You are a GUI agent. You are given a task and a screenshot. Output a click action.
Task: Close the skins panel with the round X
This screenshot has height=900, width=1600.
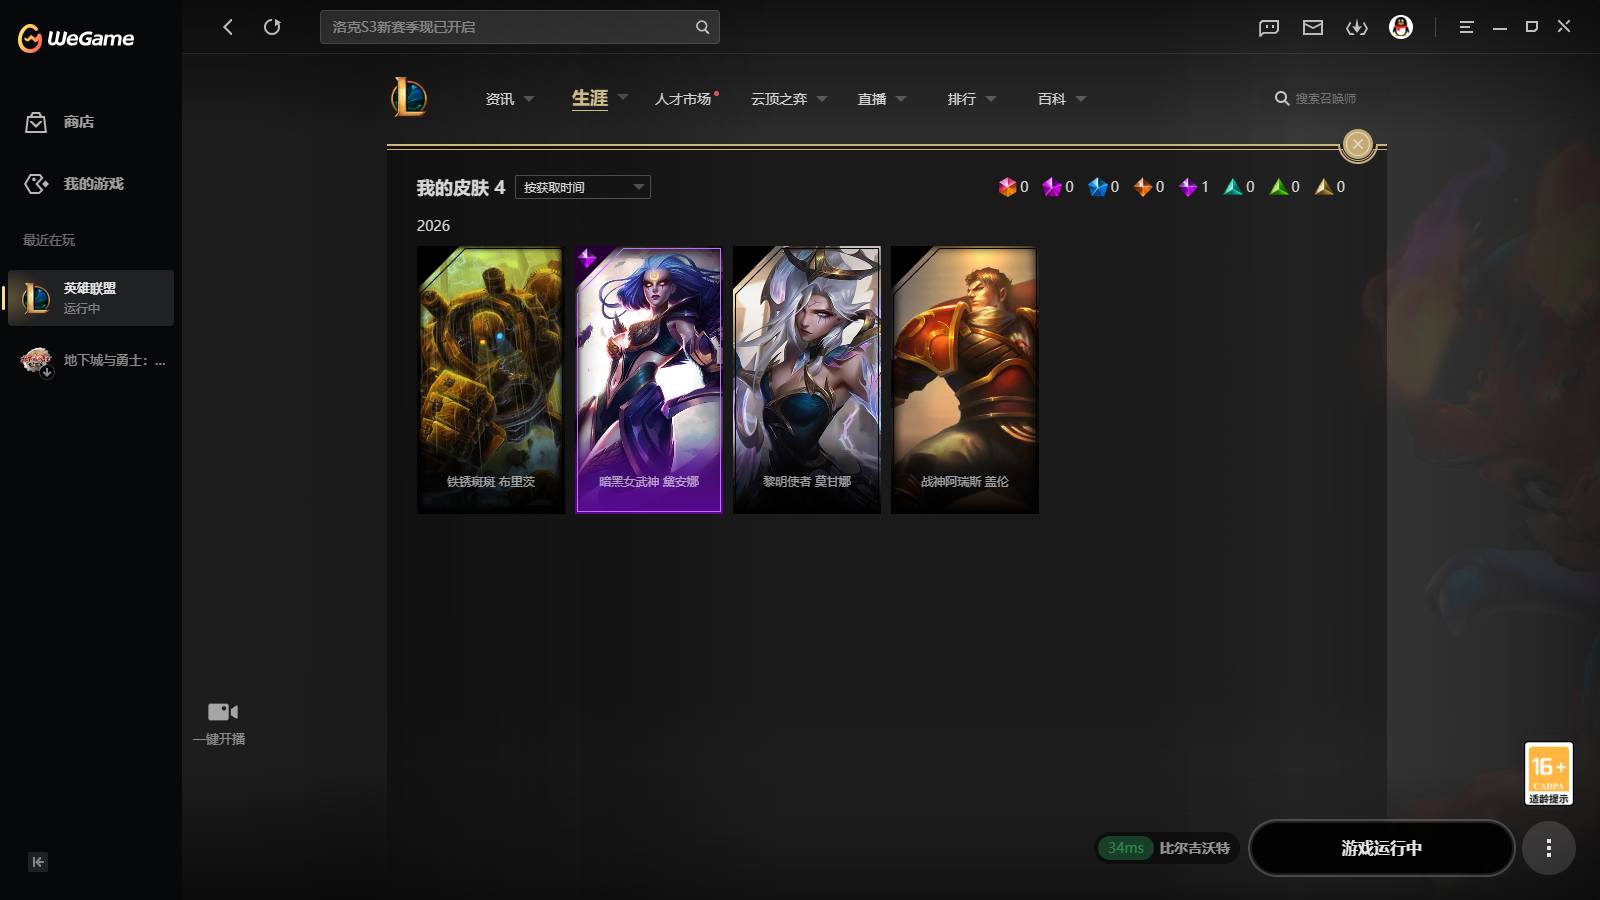click(1358, 144)
